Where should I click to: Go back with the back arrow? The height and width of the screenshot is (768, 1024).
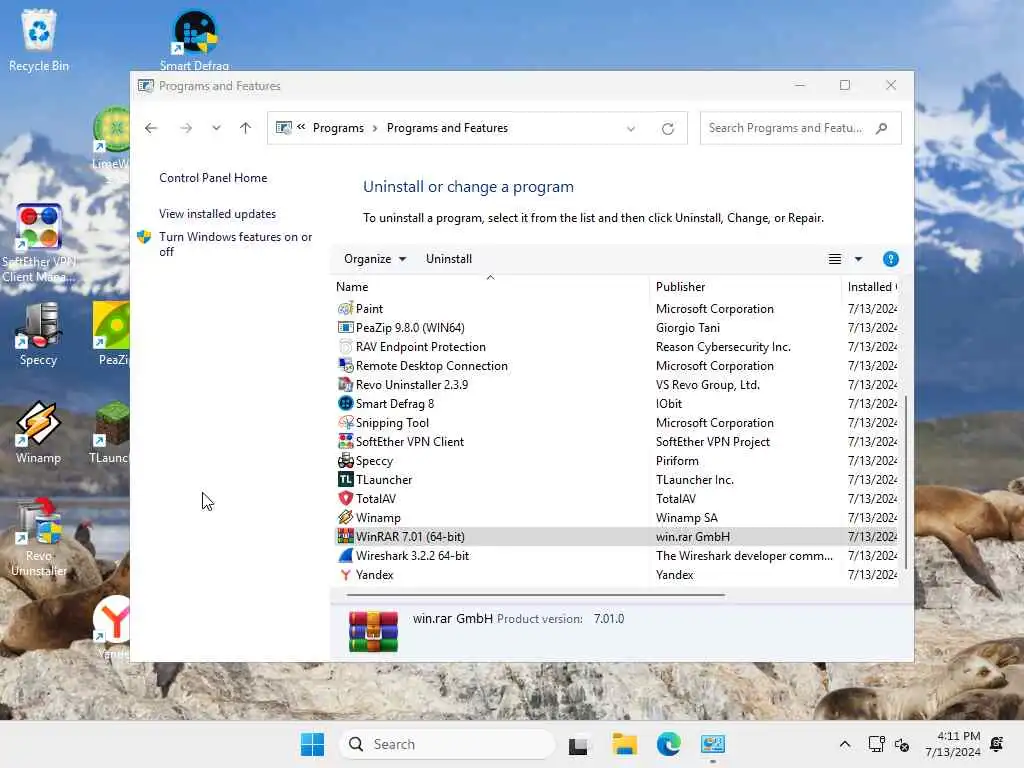[x=151, y=128]
